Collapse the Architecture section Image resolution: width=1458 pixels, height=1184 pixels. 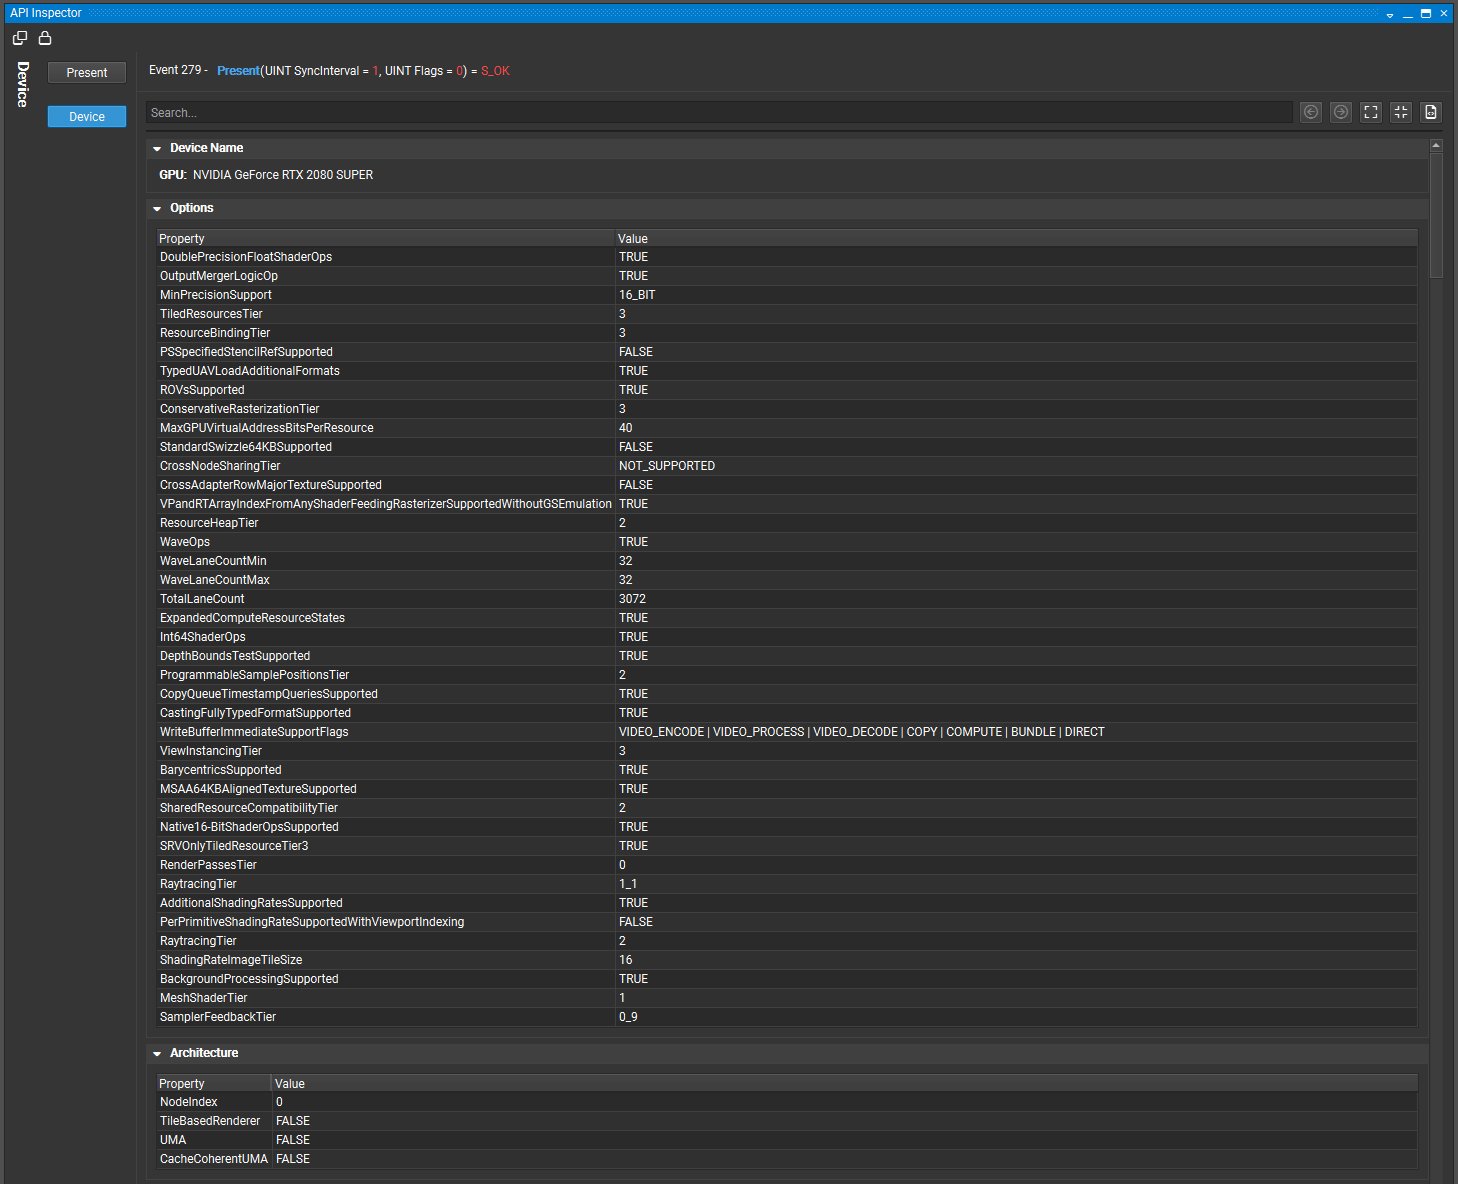click(x=157, y=1052)
